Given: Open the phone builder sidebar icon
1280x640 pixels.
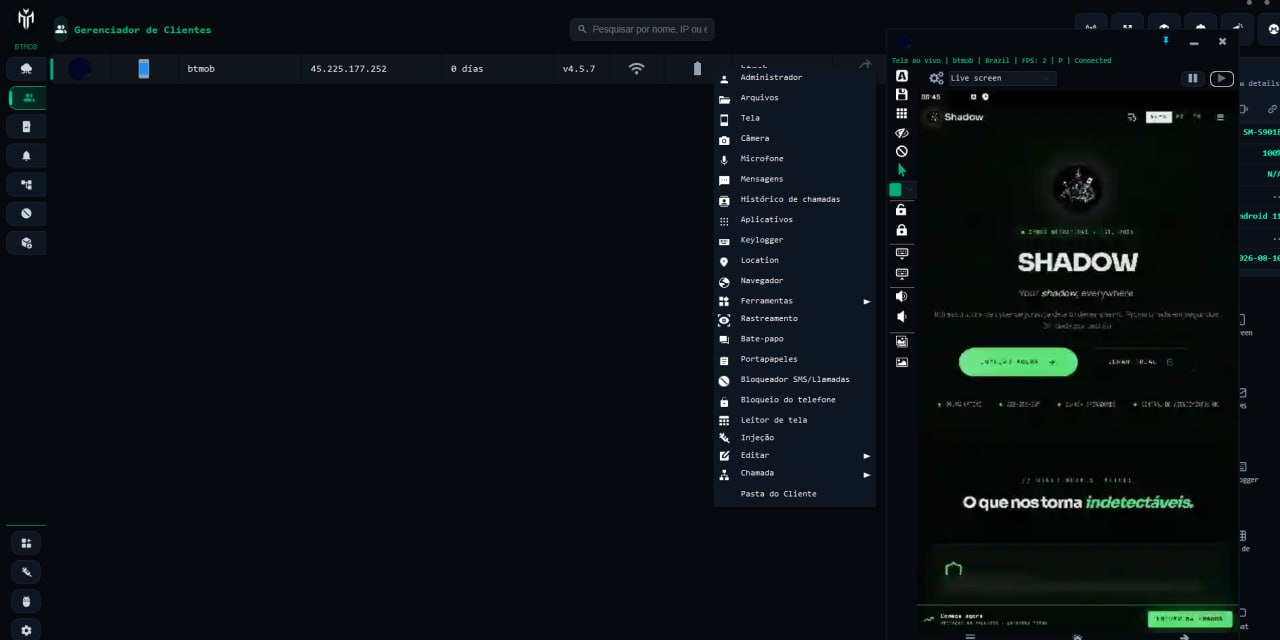Looking at the screenshot, I should click(x=26, y=127).
